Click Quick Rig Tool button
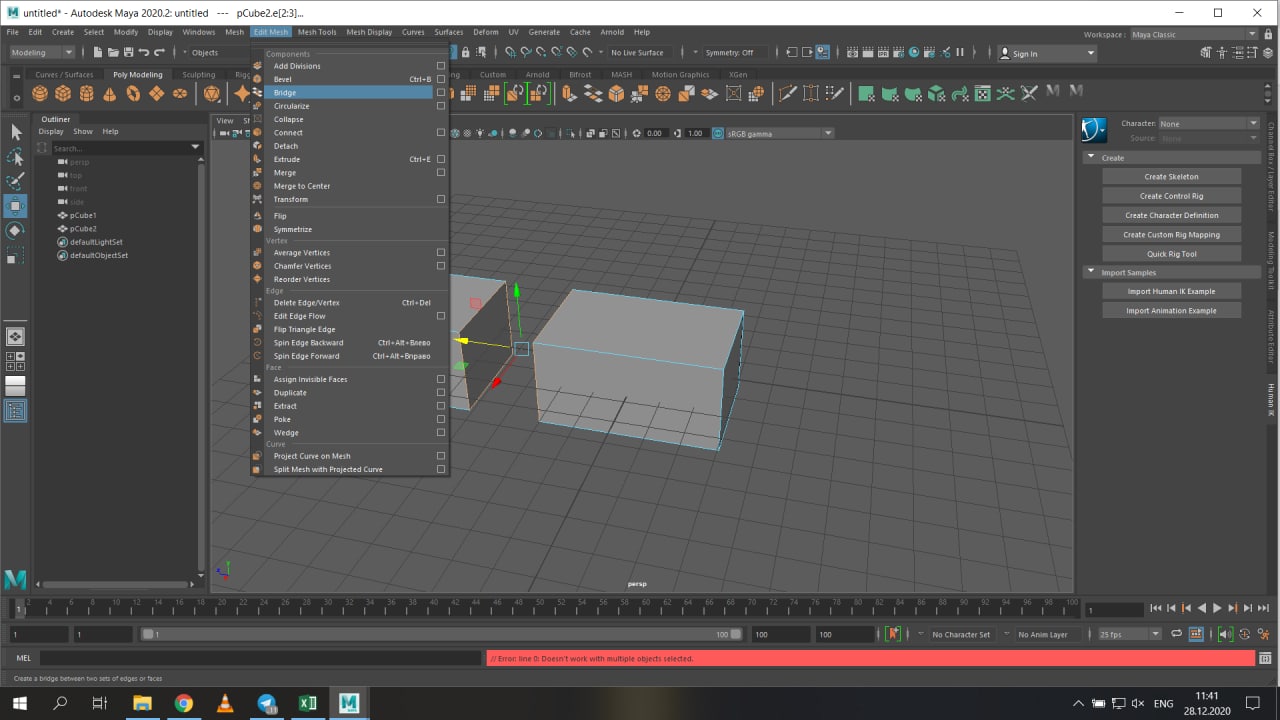 tap(1171, 254)
